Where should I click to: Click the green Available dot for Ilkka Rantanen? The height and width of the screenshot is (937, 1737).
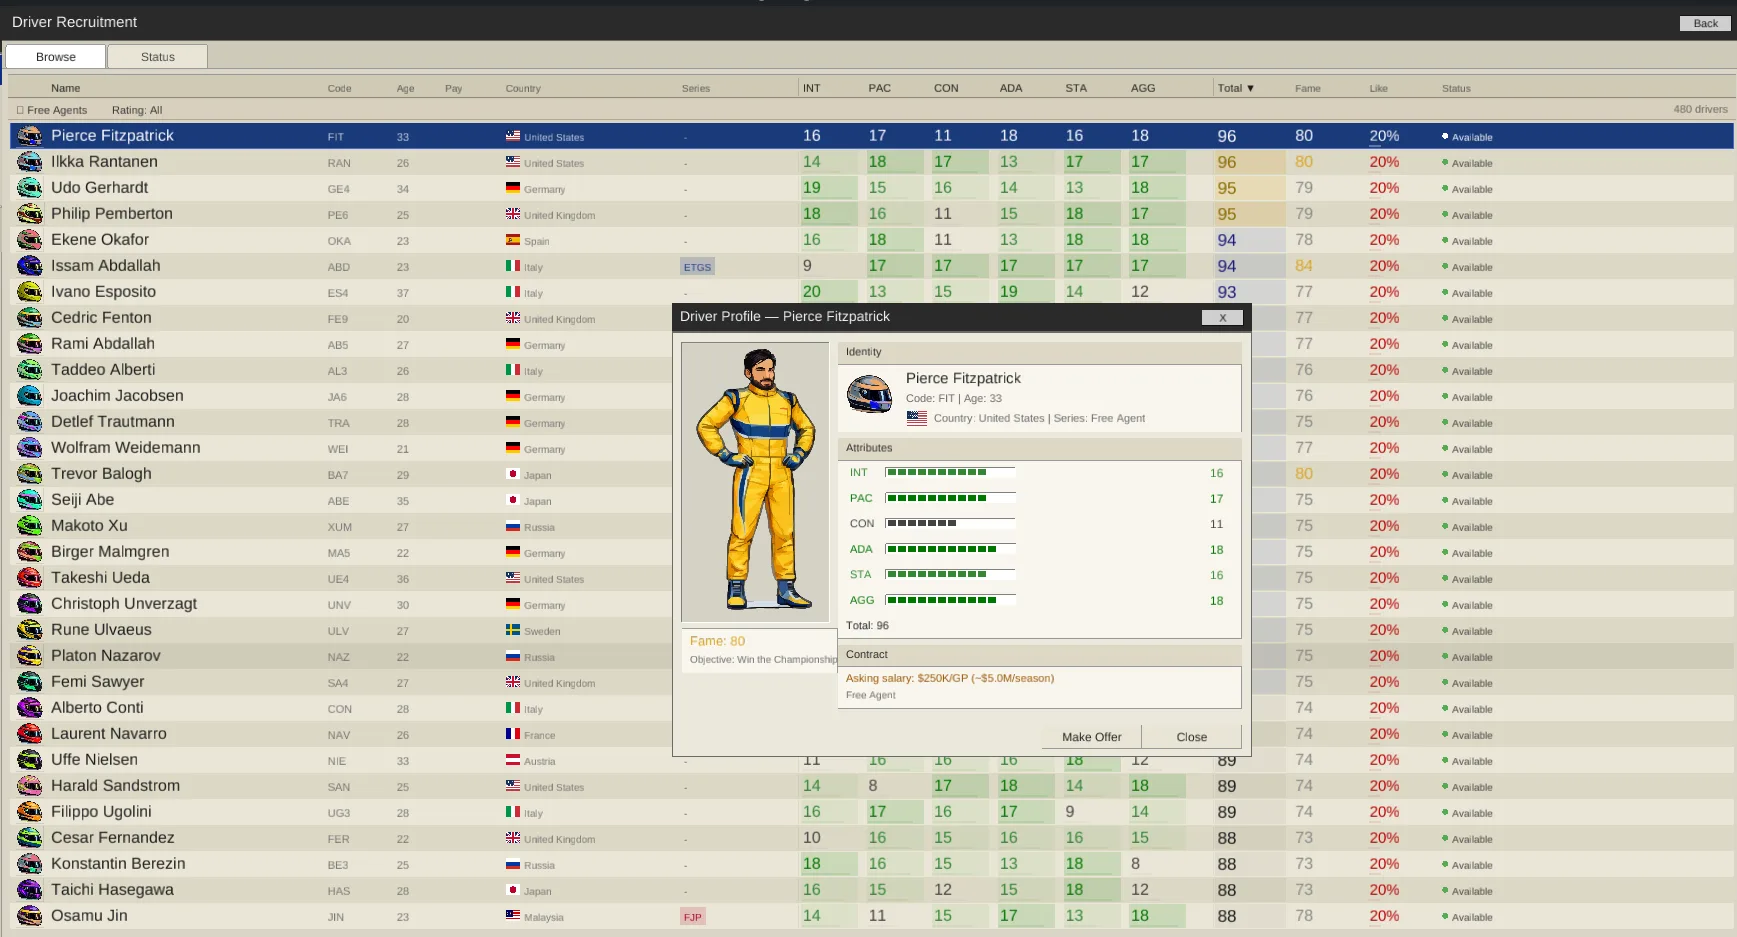[x=1443, y=163]
